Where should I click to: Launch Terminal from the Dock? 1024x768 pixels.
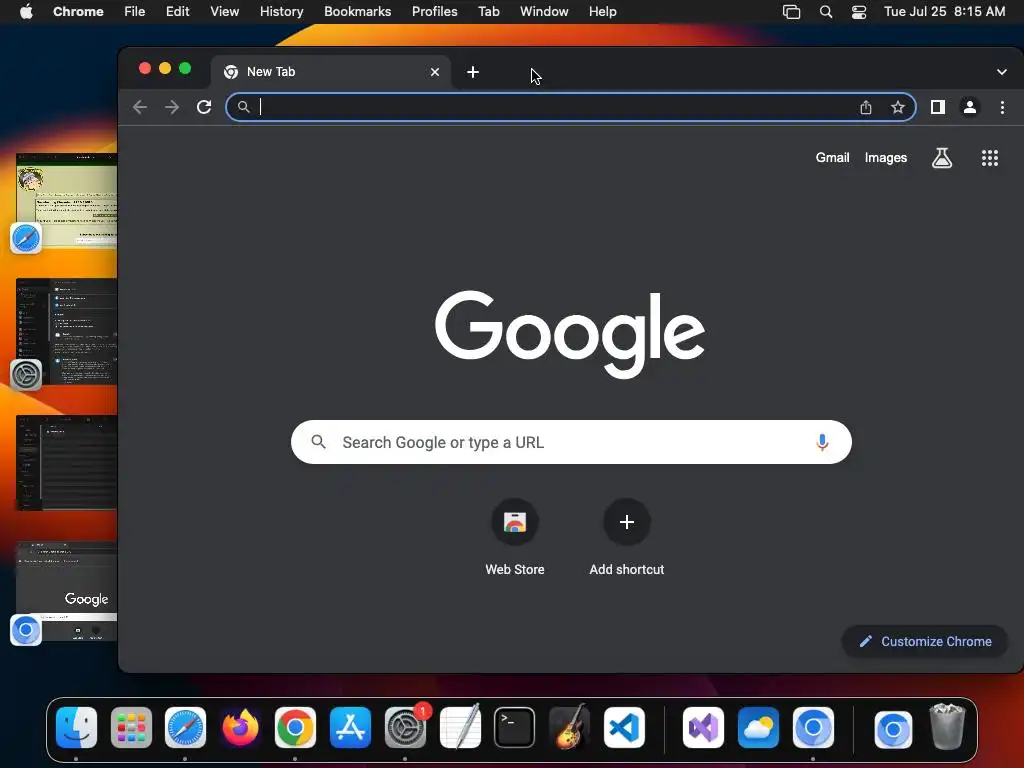(x=515, y=728)
